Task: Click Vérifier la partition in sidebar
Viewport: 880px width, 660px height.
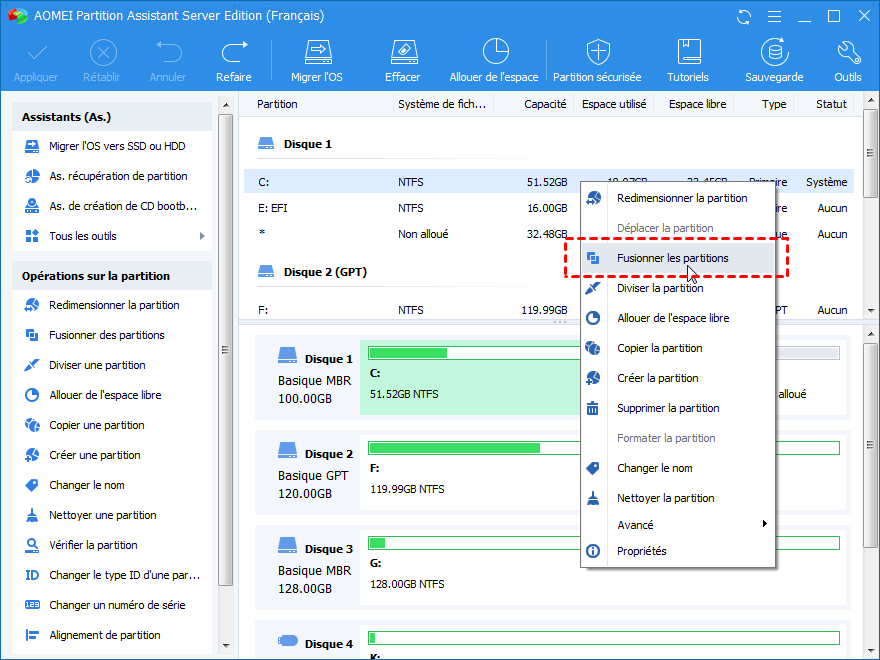Action: pyautogui.click(x=93, y=545)
